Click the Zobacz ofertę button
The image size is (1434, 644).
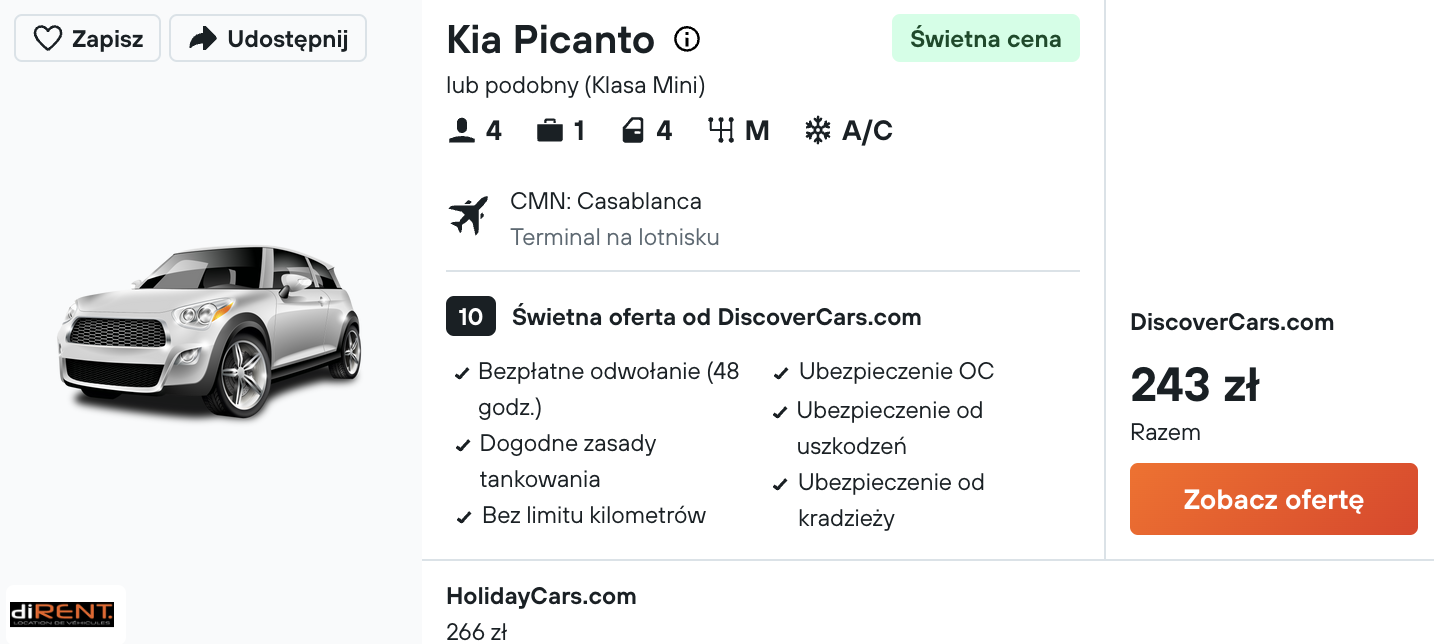point(1273,499)
